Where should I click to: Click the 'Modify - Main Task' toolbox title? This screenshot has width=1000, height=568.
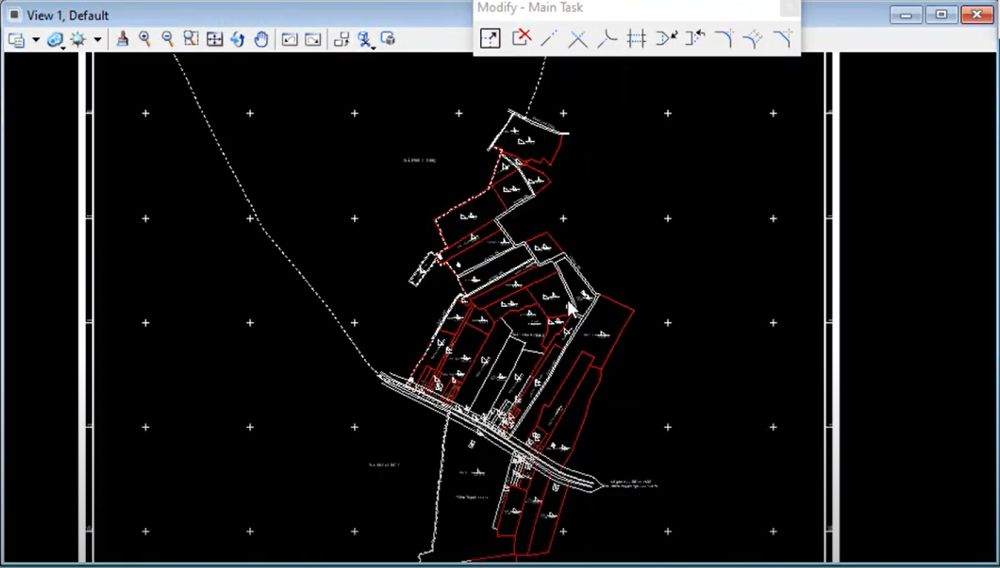pyautogui.click(x=530, y=8)
